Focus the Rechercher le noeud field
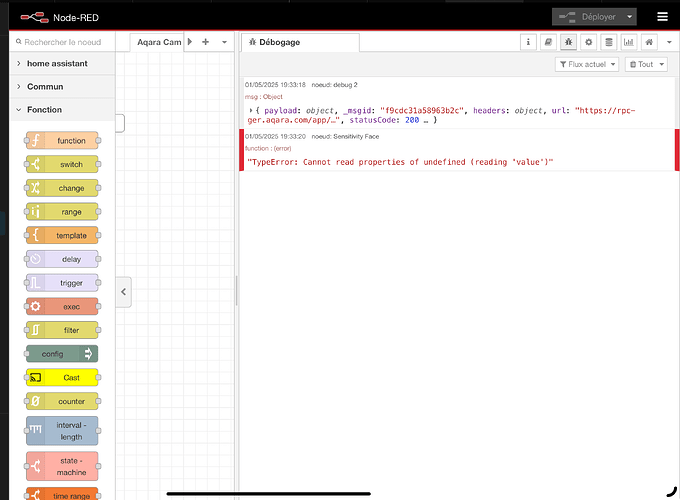This screenshot has height=500, width=680. click(62, 42)
